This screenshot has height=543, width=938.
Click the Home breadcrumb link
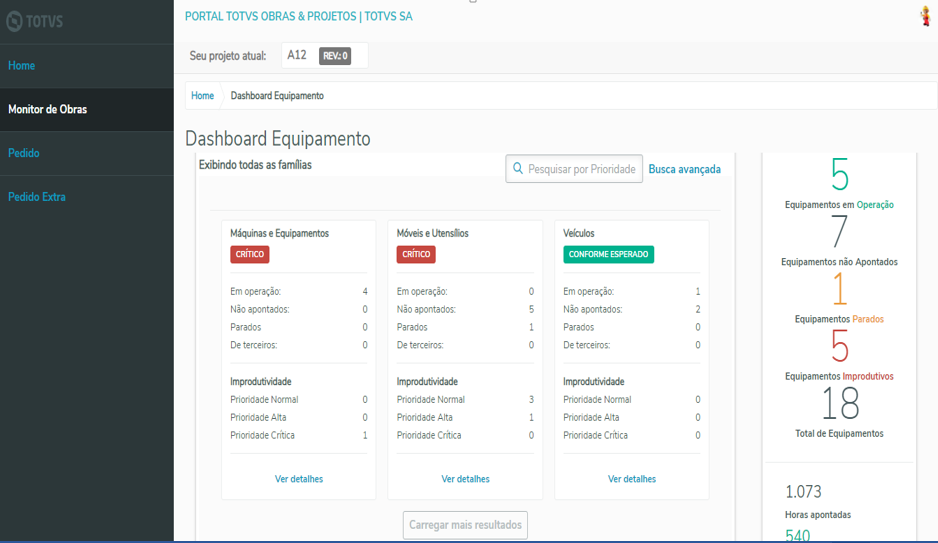coord(202,96)
